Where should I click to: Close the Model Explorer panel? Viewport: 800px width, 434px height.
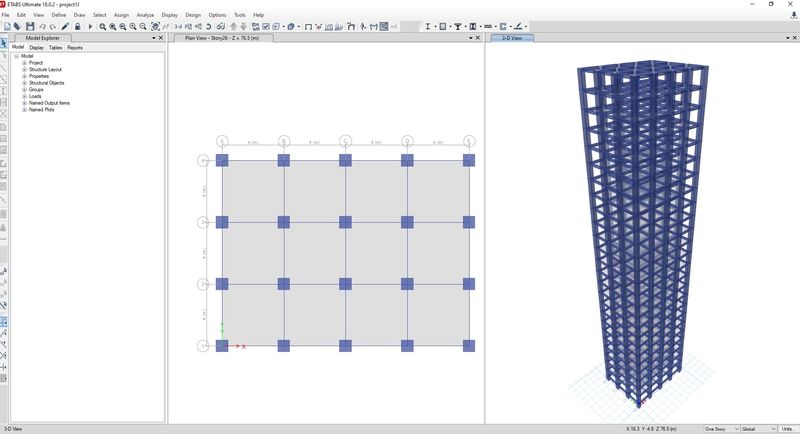(161, 38)
